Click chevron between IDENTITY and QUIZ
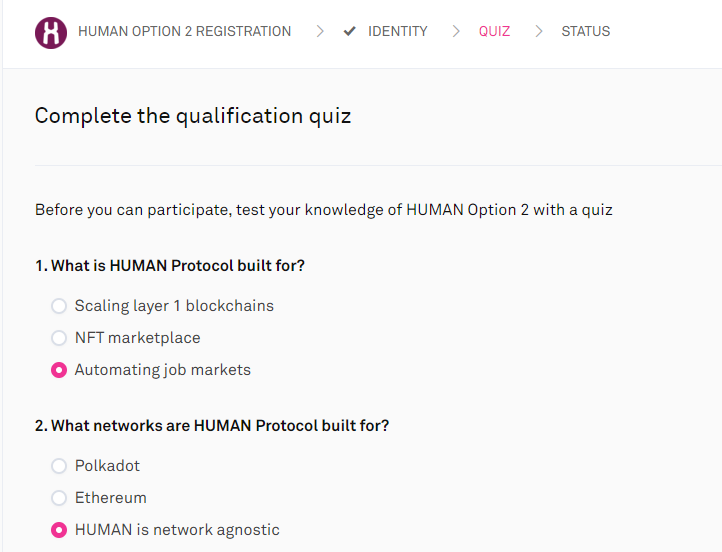Screen dimensions: 722x552 pos(455,31)
